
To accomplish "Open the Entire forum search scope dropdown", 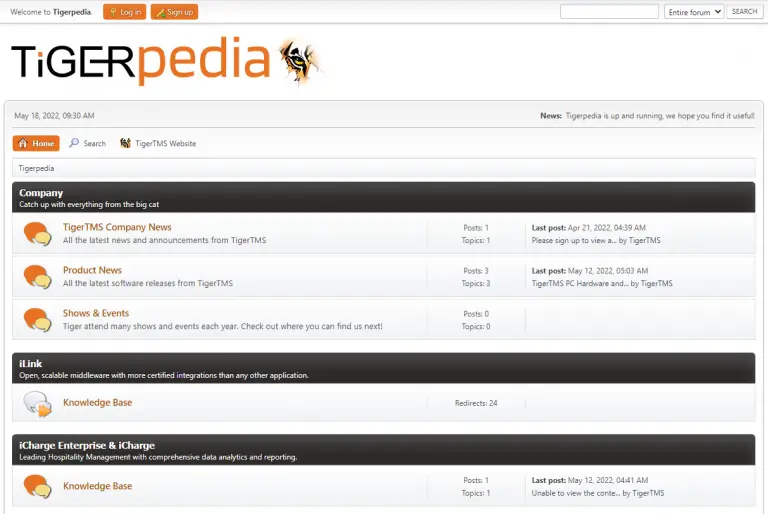I will coord(693,12).
